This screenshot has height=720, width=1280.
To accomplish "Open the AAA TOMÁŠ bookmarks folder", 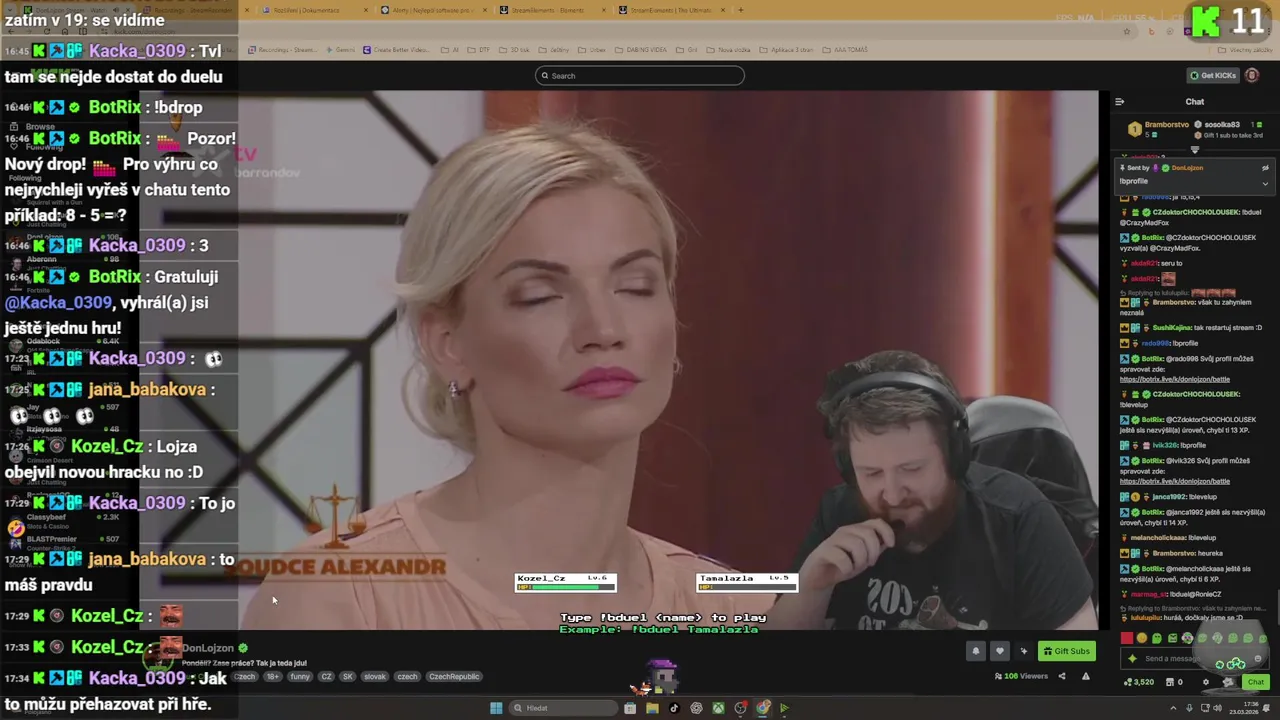I will coord(846,50).
